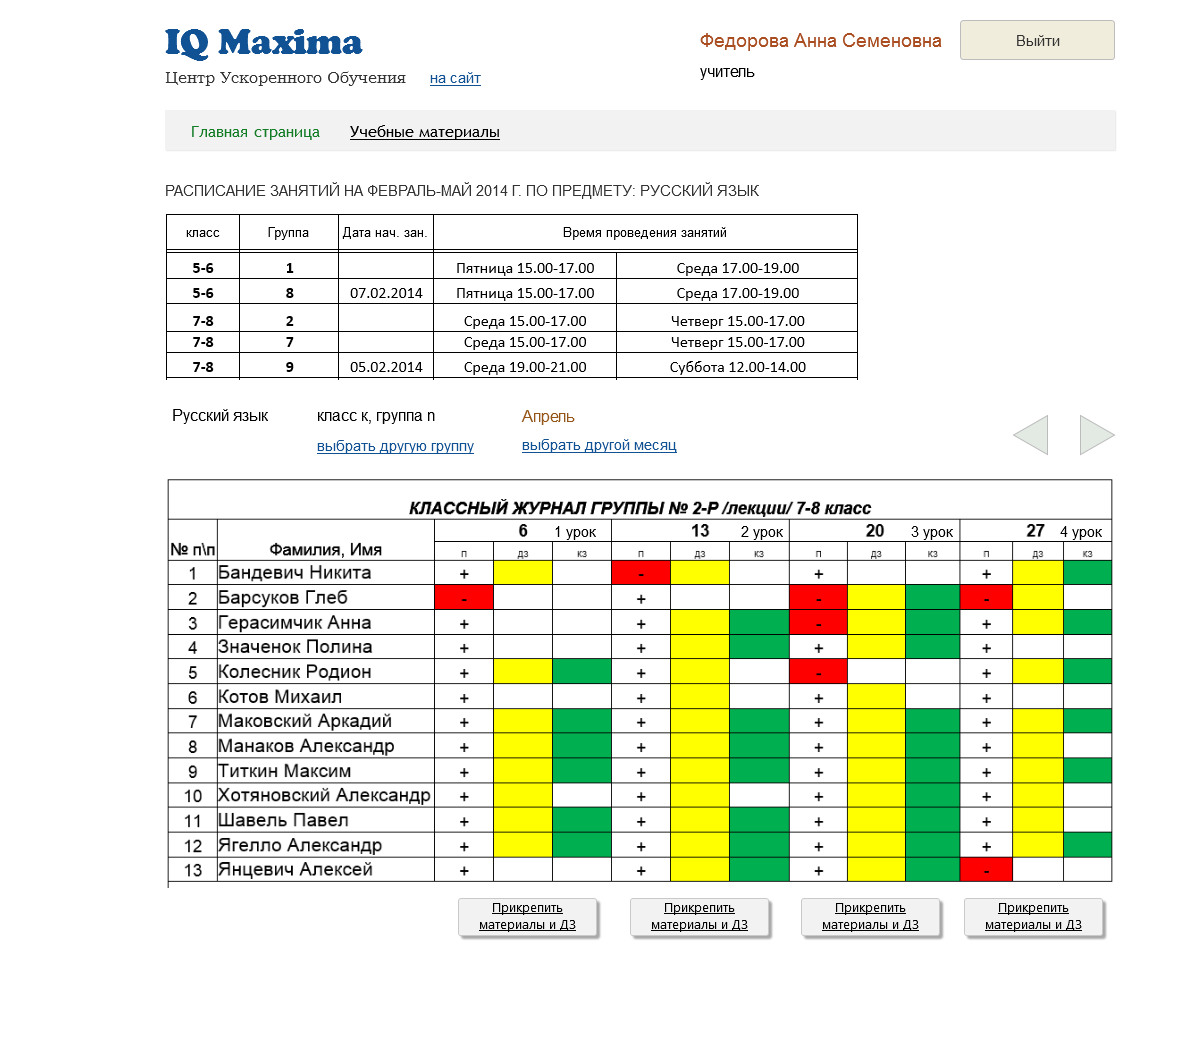The width and height of the screenshot is (1190, 1040).
Task: Toggle Барсуков Глеб's red absence cell, lesson 1
Action: [x=464, y=597]
